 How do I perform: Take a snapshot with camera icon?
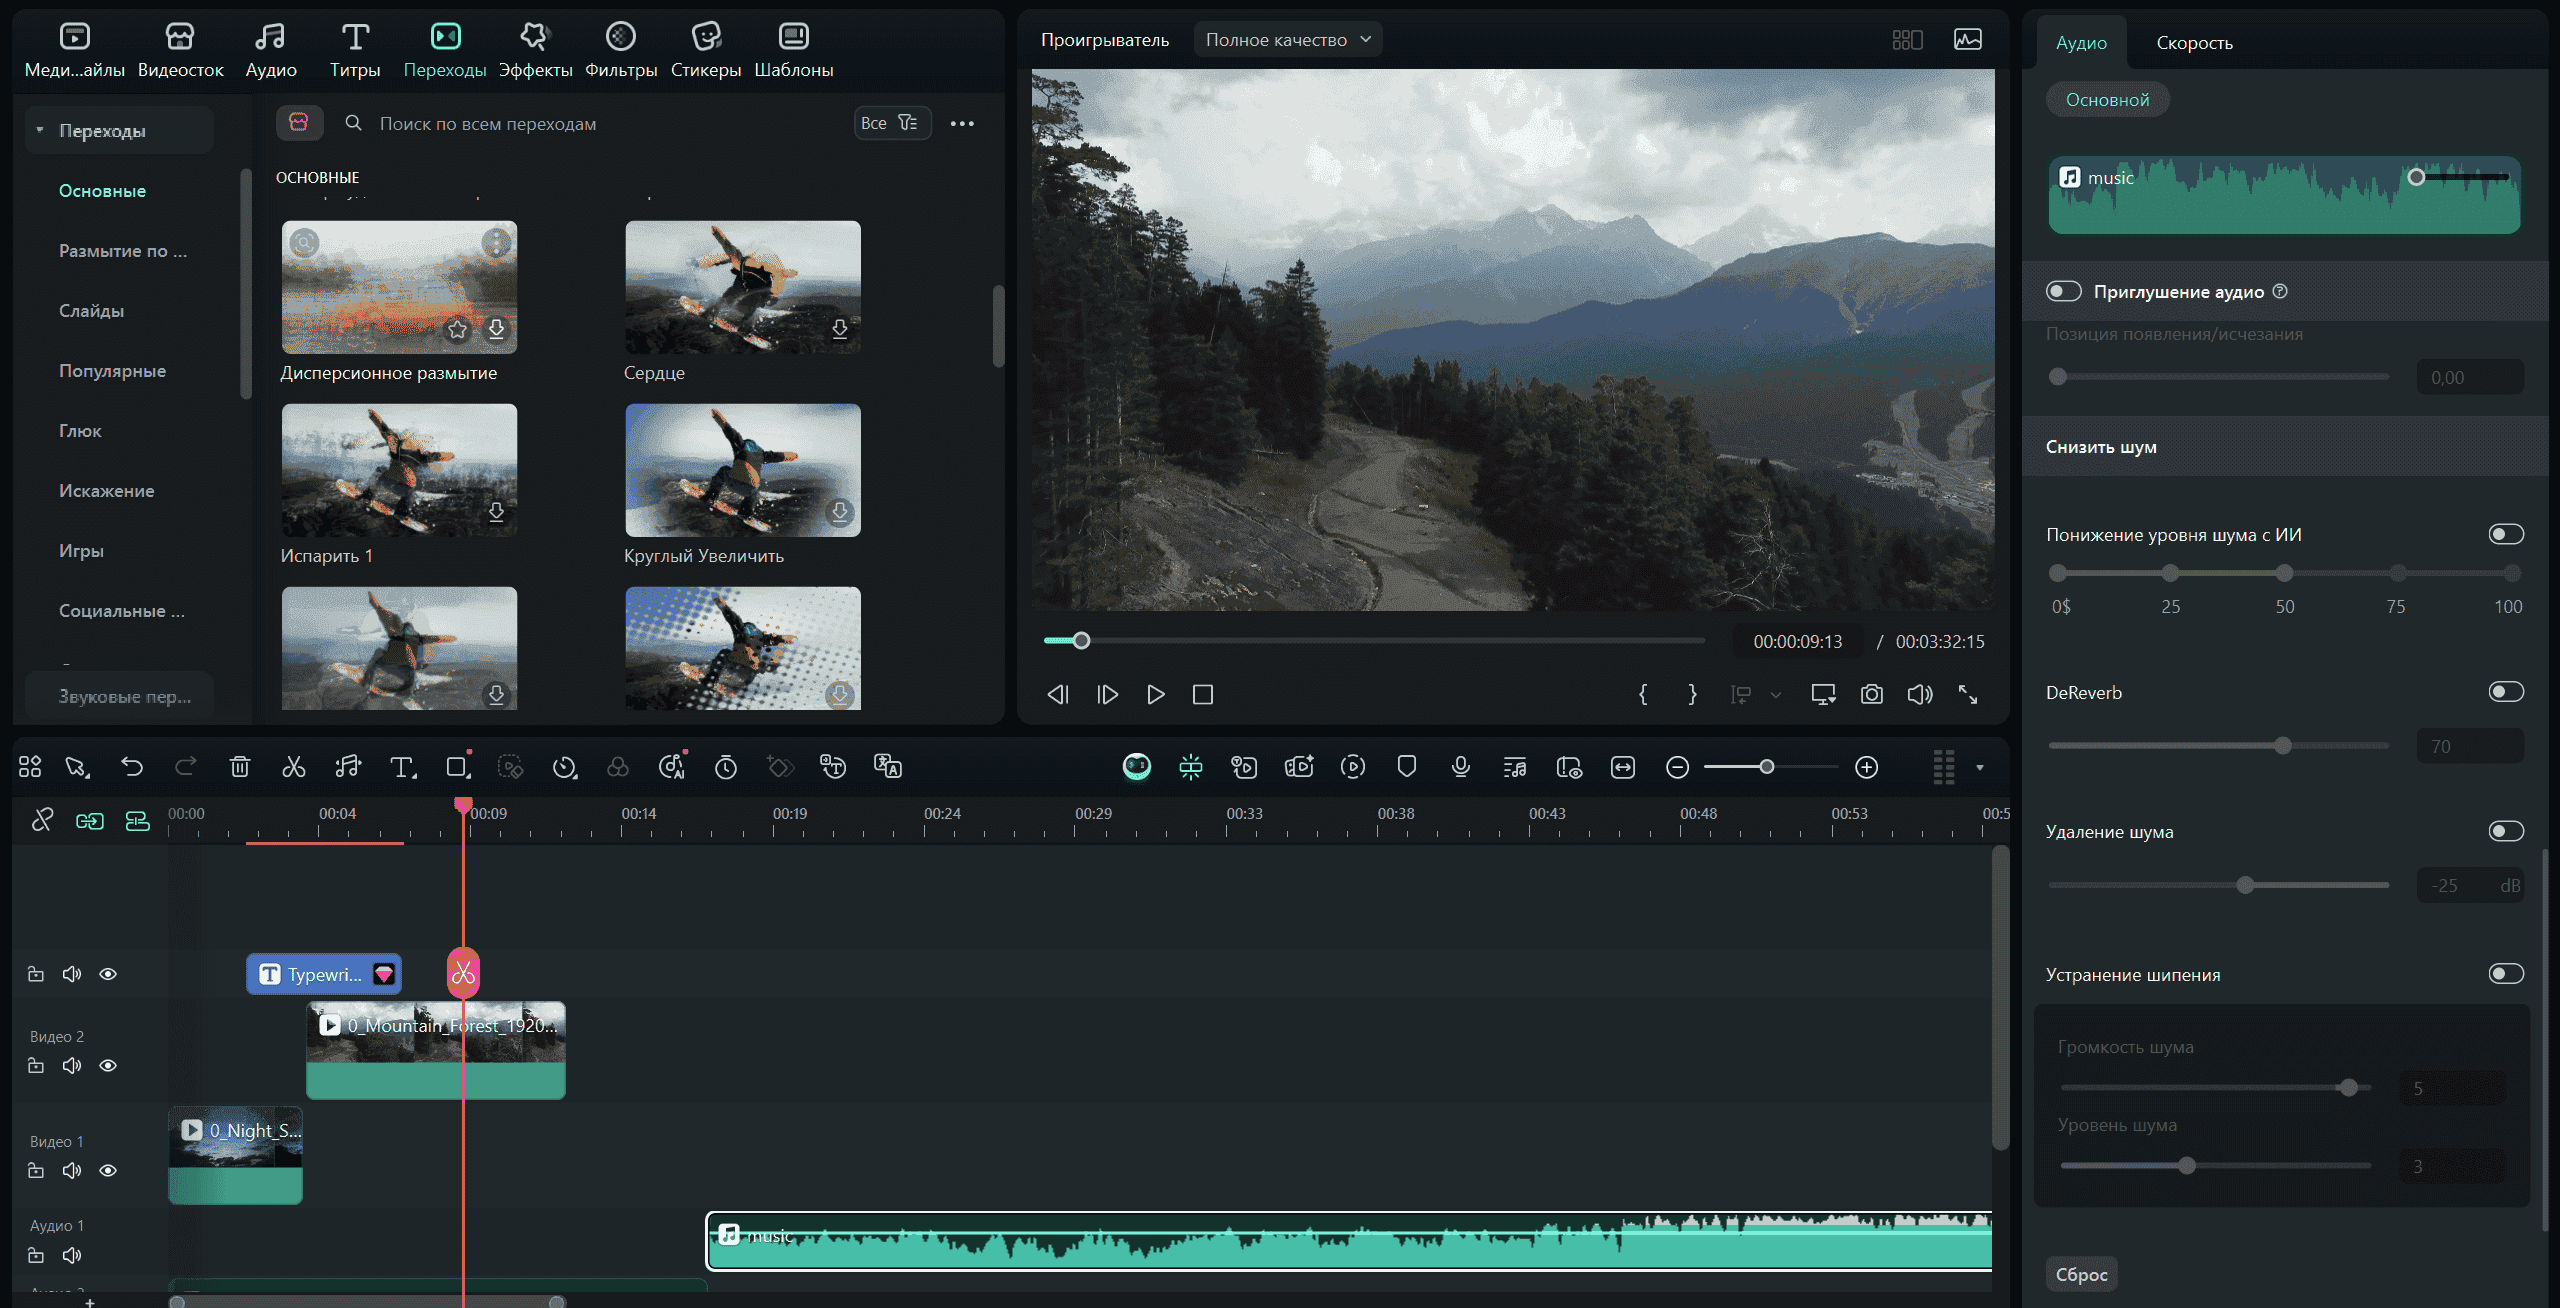[x=1871, y=694]
